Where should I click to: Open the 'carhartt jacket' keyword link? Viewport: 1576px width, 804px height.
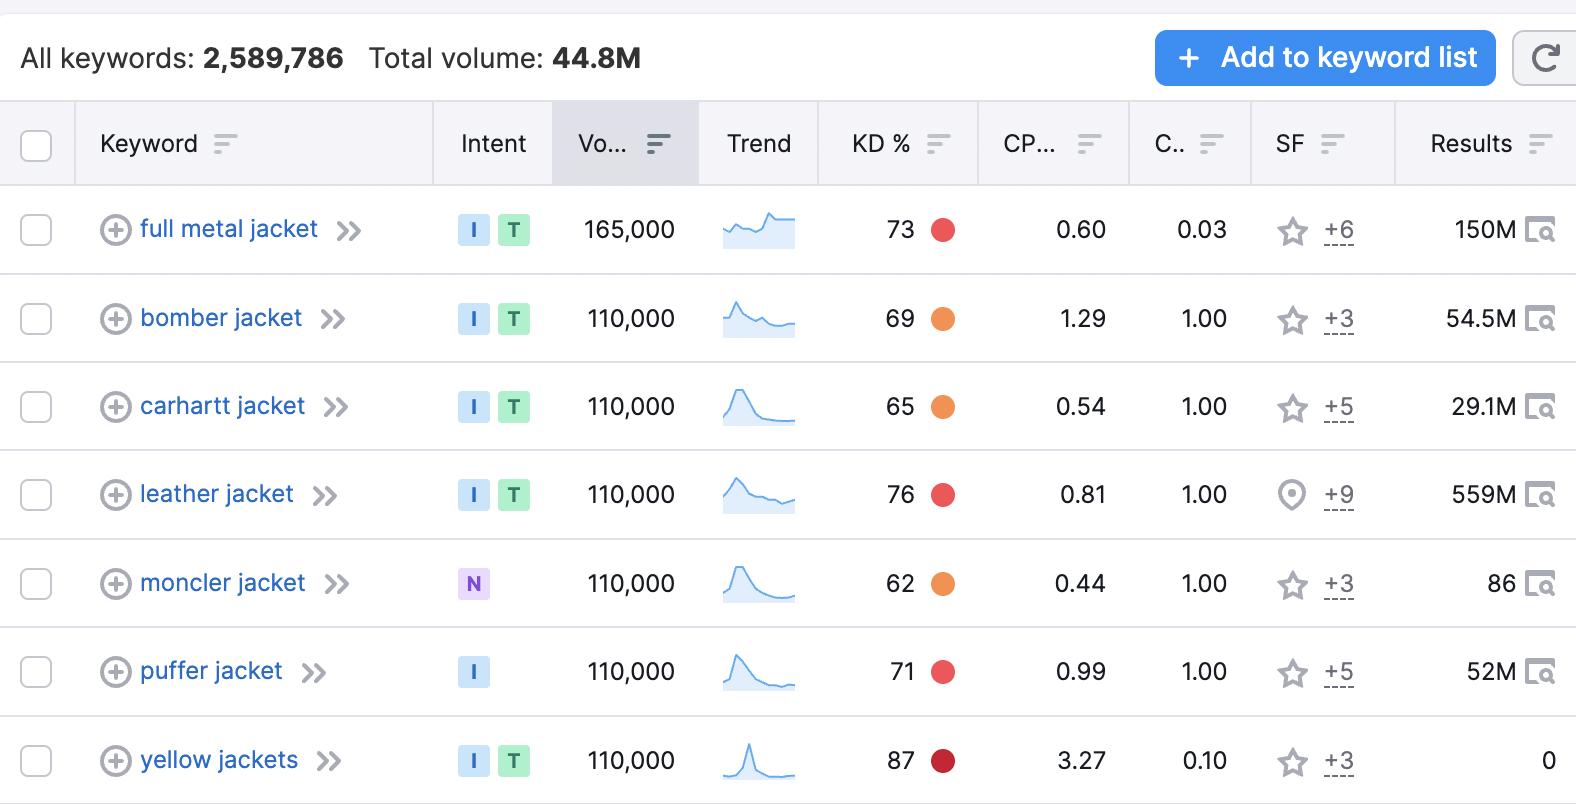(222, 406)
